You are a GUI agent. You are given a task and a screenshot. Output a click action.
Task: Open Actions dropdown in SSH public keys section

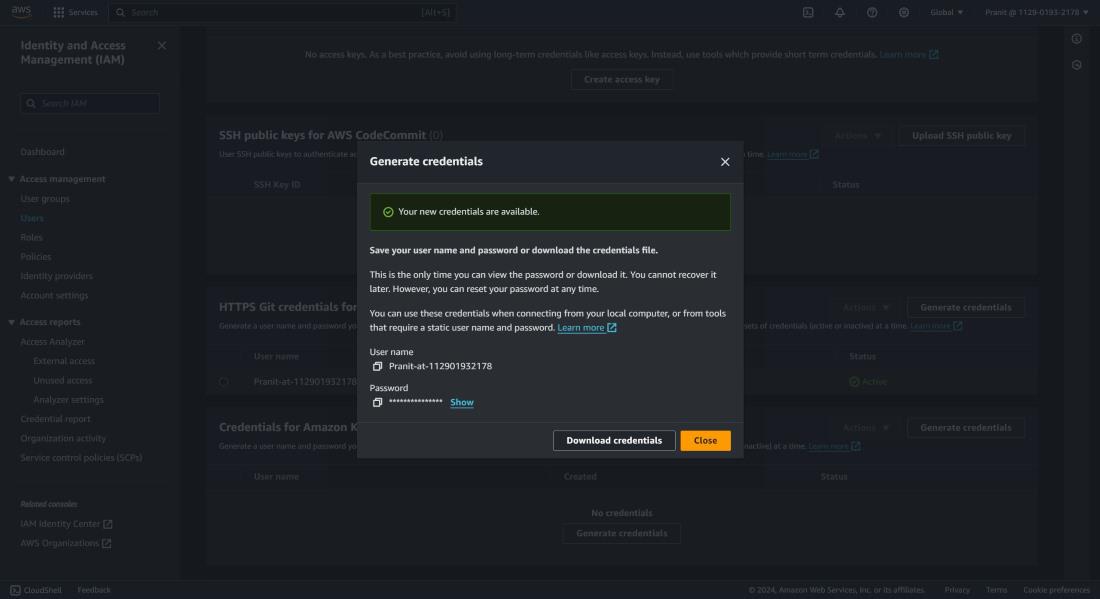point(857,135)
